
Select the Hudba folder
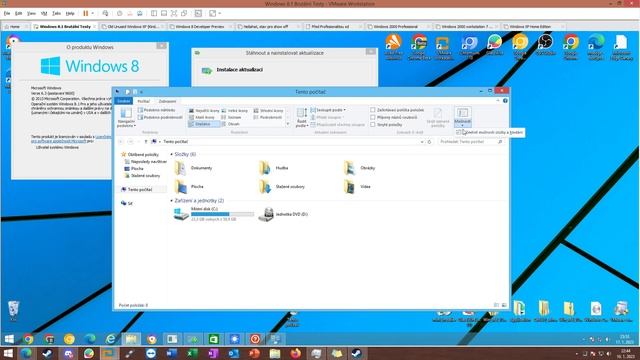coord(273,168)
